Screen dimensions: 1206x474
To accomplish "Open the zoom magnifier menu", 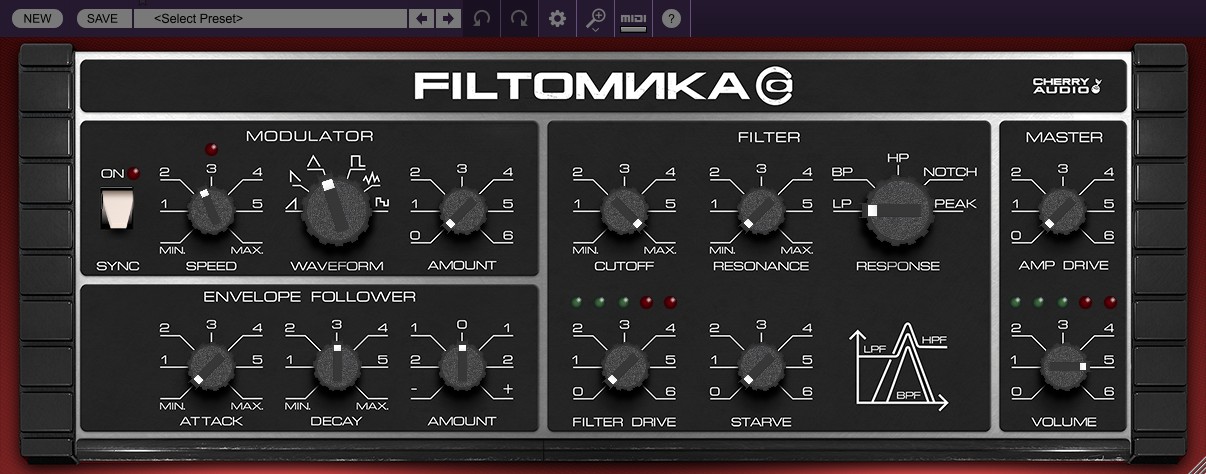I will pyautogui.click(x=596, y=18).
